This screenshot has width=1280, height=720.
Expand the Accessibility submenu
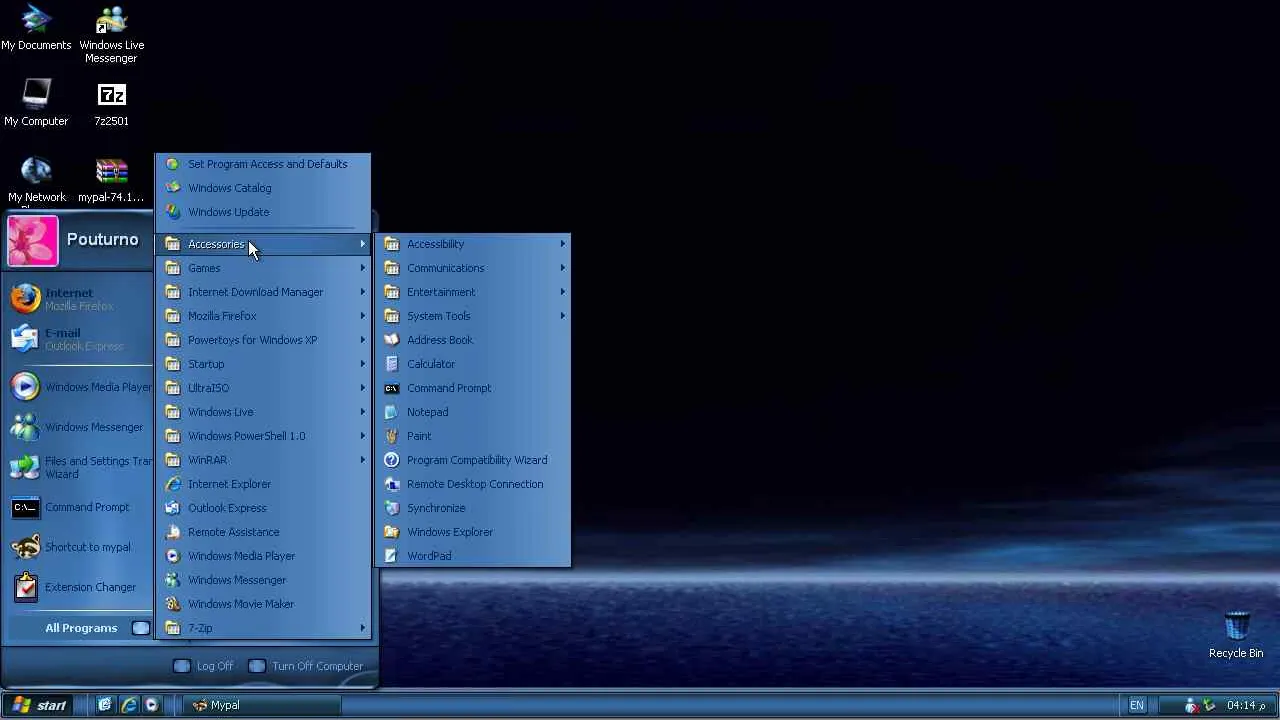point(473,244)
